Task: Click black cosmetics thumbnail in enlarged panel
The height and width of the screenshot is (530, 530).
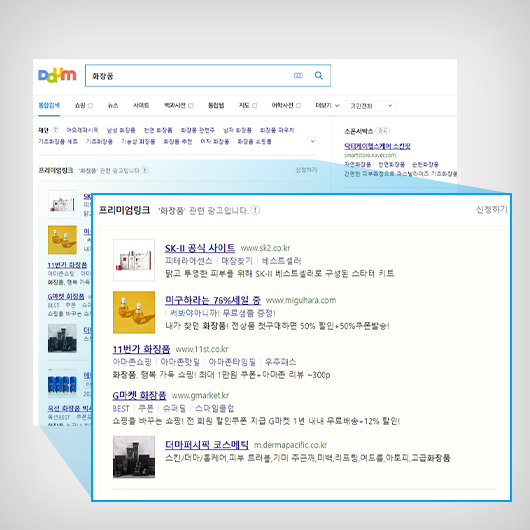Action: (x=134, y=457)
